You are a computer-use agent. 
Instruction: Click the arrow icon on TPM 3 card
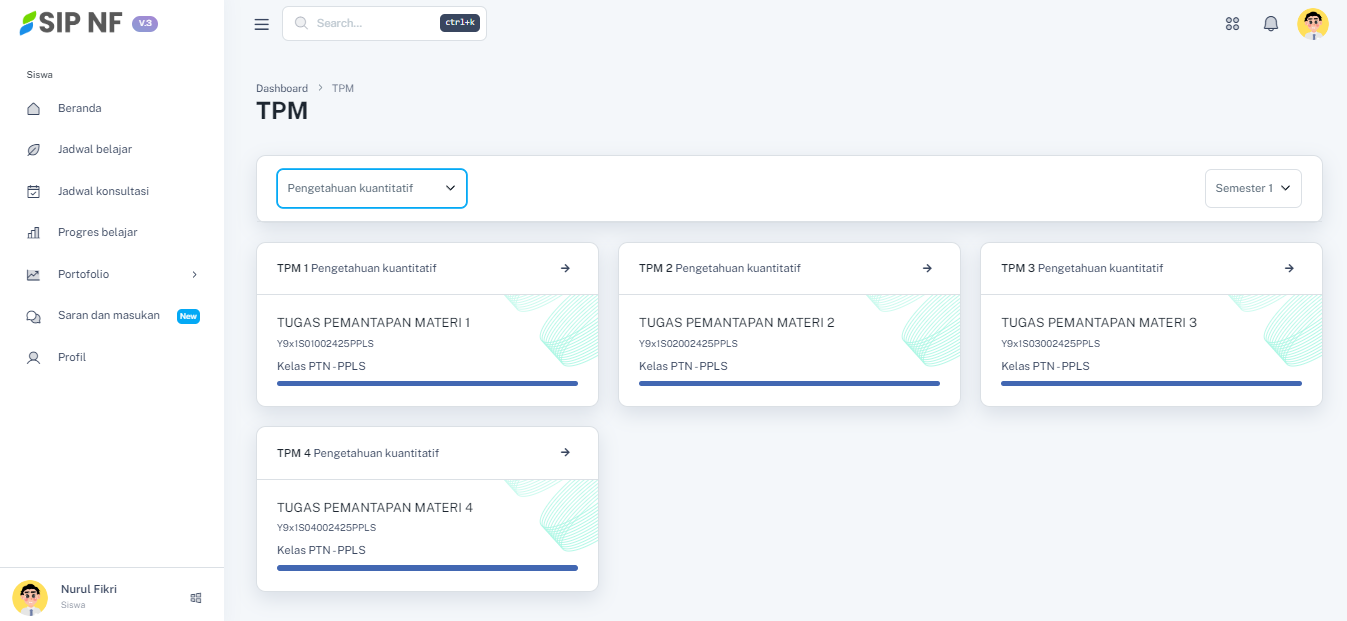1289,268
